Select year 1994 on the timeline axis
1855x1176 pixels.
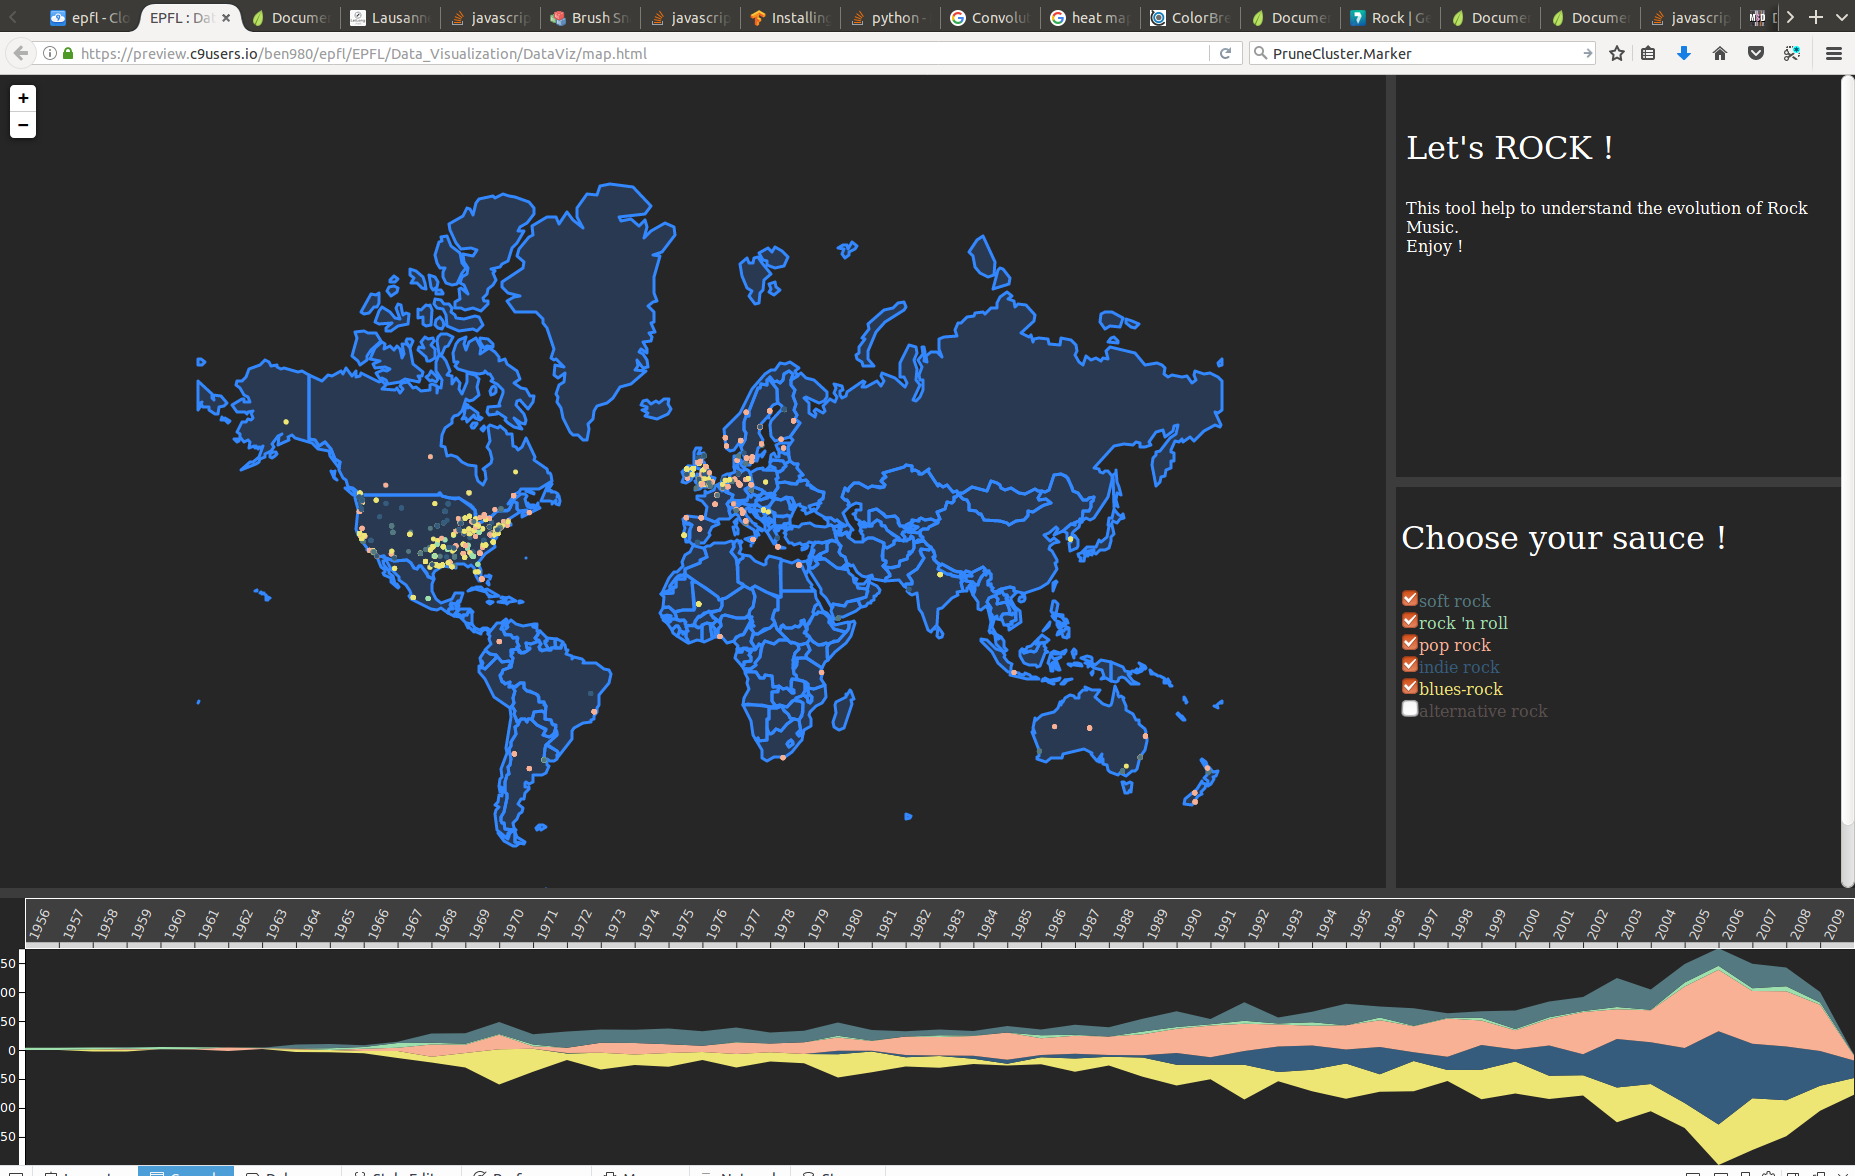click(x=1326, y=922)
